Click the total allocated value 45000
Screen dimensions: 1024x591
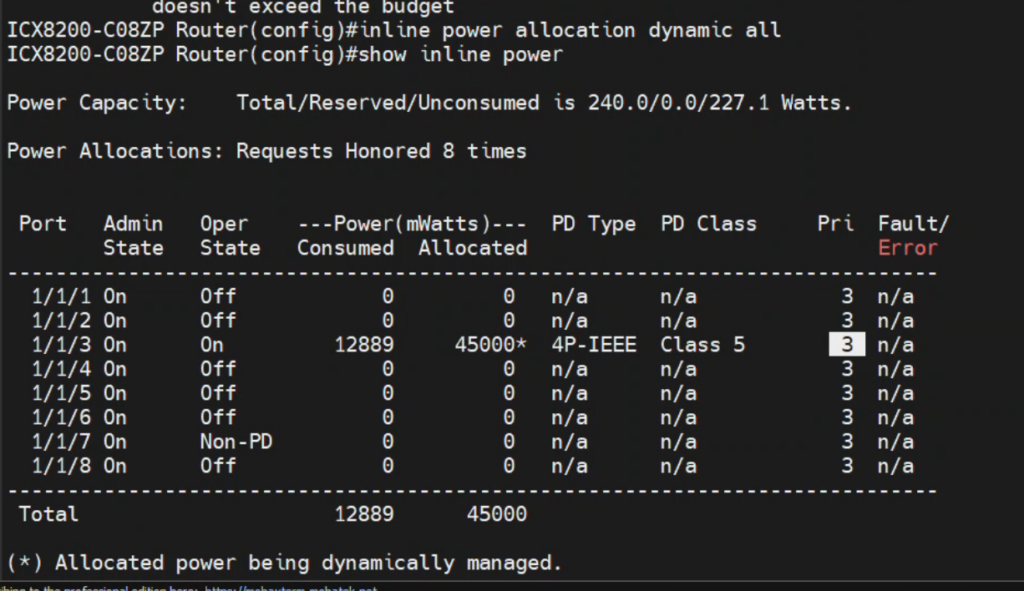point(496,514)
